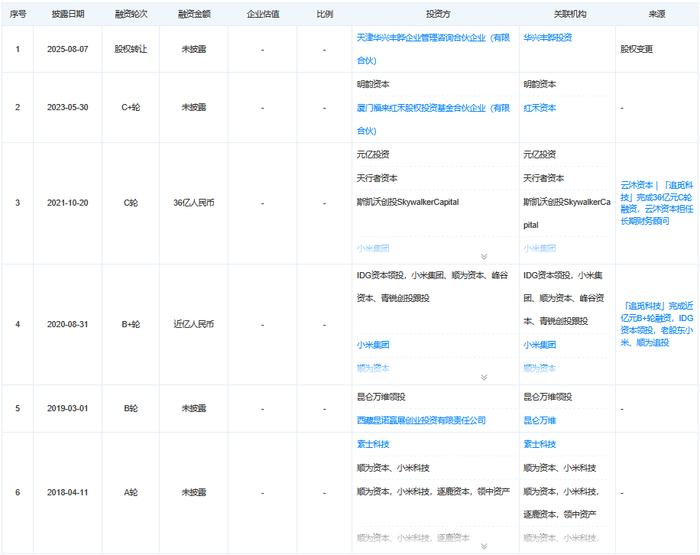Select the 股权转让 round cell

click(x=131, y=49)
